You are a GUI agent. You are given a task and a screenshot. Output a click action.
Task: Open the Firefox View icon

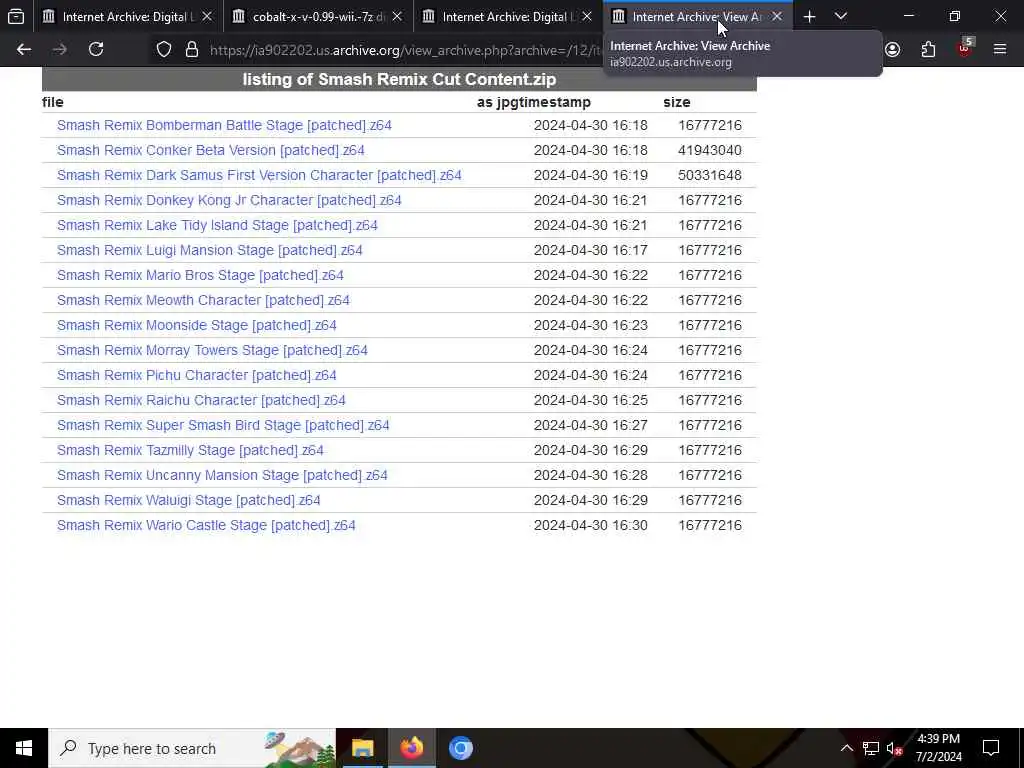point(16,16)
